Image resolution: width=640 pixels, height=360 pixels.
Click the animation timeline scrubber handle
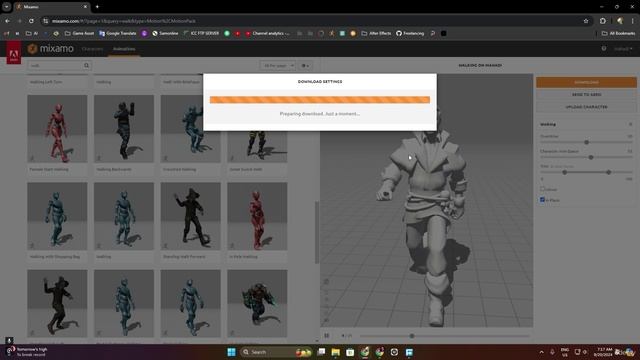pyautogui.click(x=412, y=336)
